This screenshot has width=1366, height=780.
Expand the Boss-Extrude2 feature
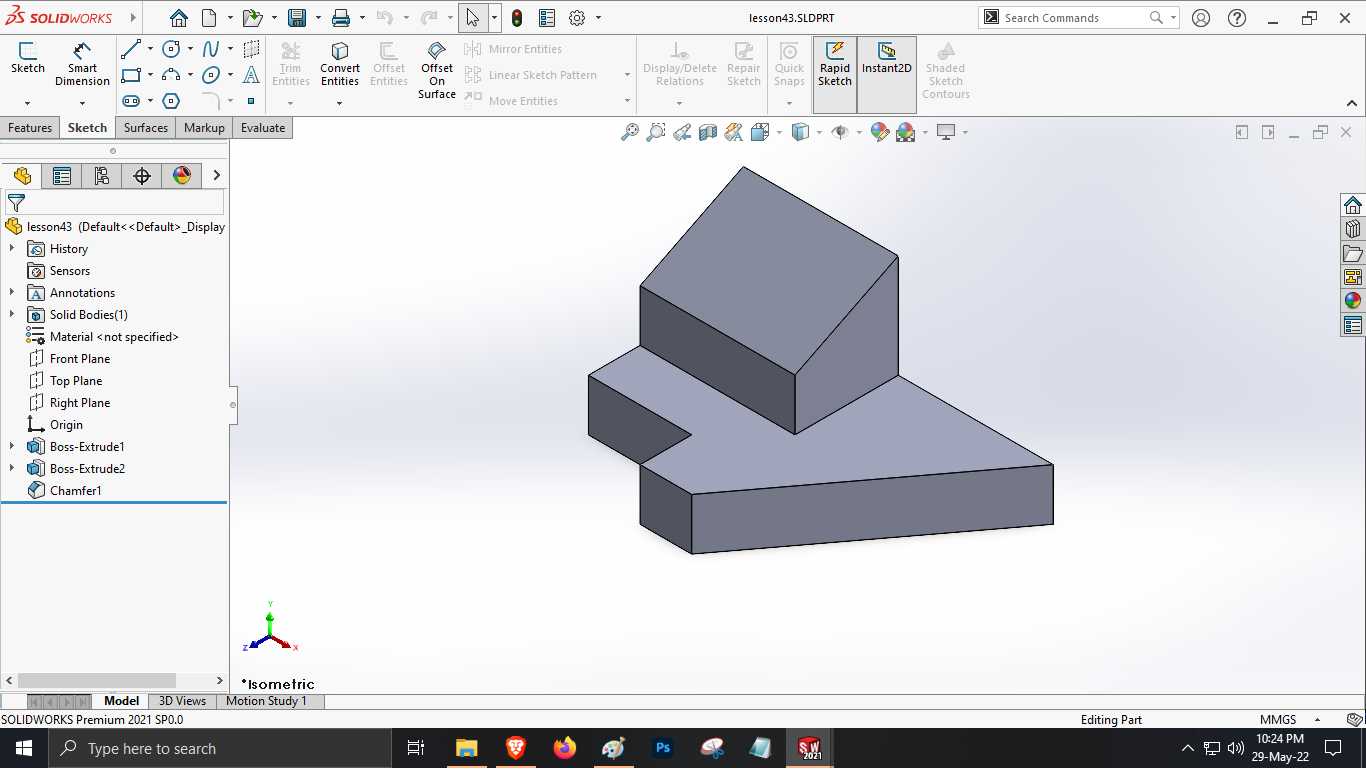(x=12, y=469)
